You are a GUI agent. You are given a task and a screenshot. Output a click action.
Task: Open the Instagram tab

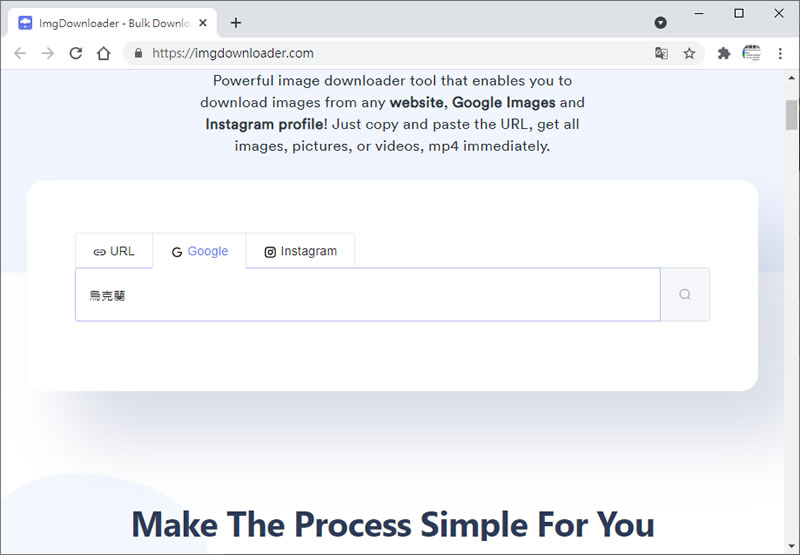click(x=301, y=251)
